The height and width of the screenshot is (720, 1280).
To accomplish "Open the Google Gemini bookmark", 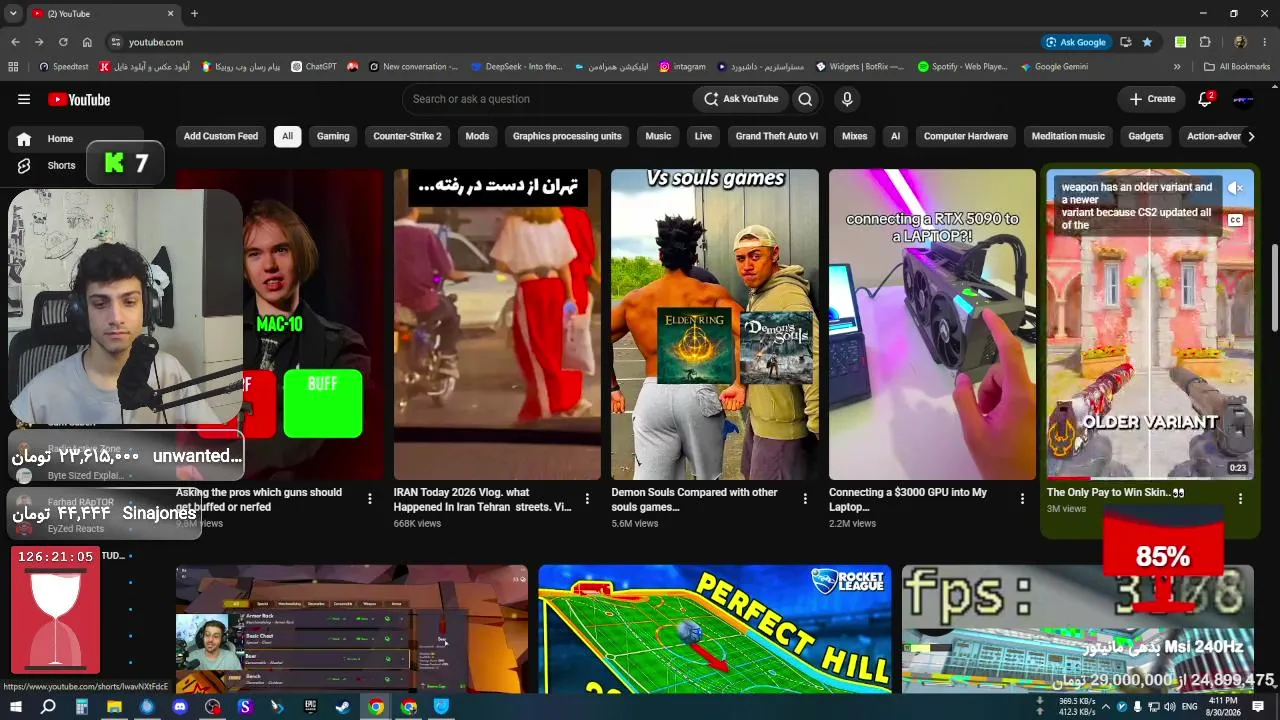I will point(1054,67).
